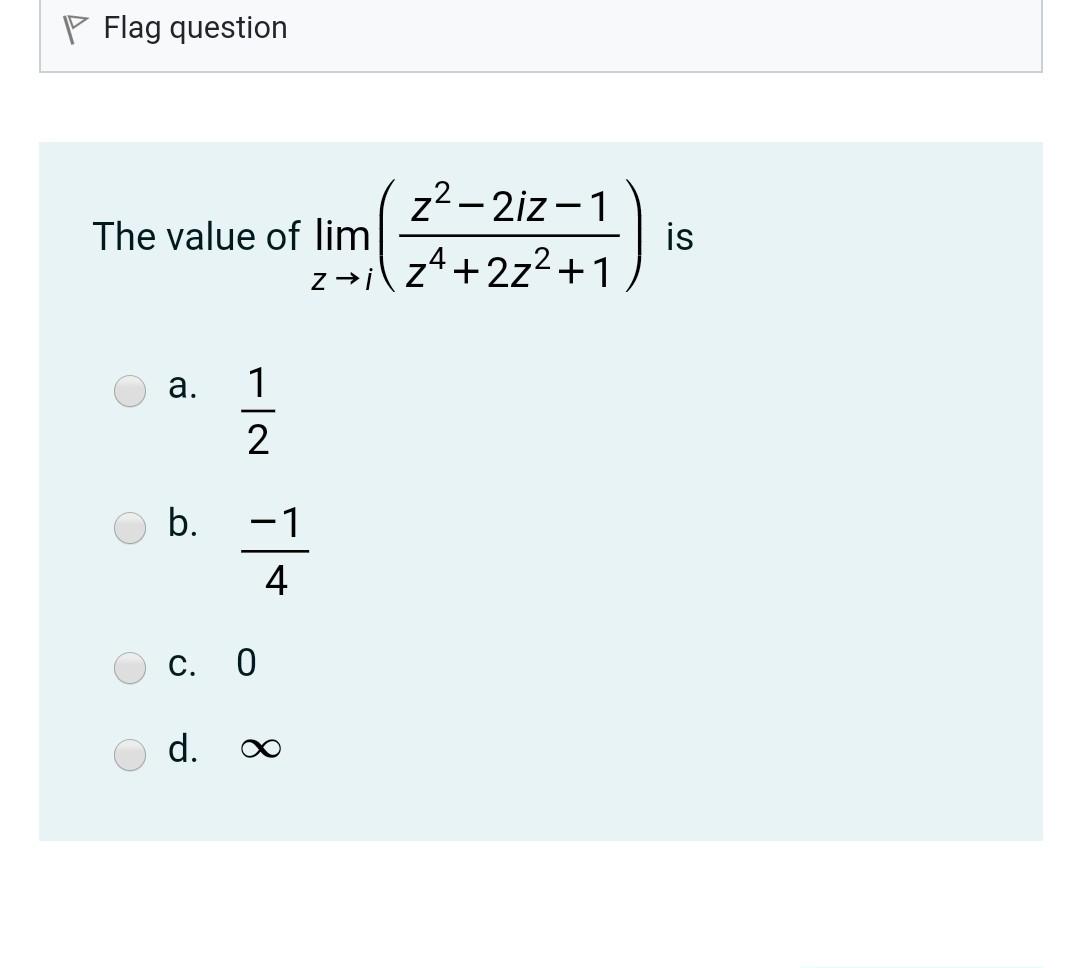This screenshot has height=968, width=1080.
Task: Click the letter label a.
Action: point(181,388)
